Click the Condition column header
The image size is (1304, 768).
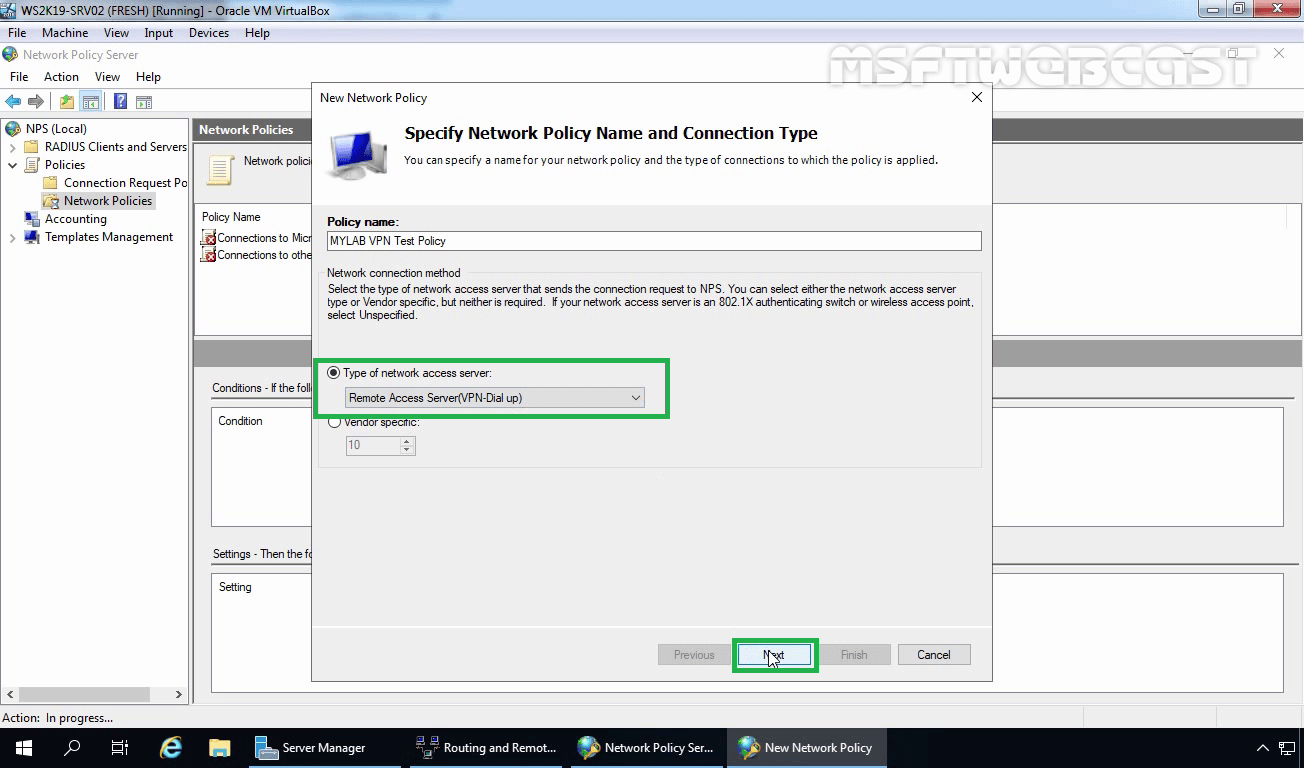[x=240, y=421]
